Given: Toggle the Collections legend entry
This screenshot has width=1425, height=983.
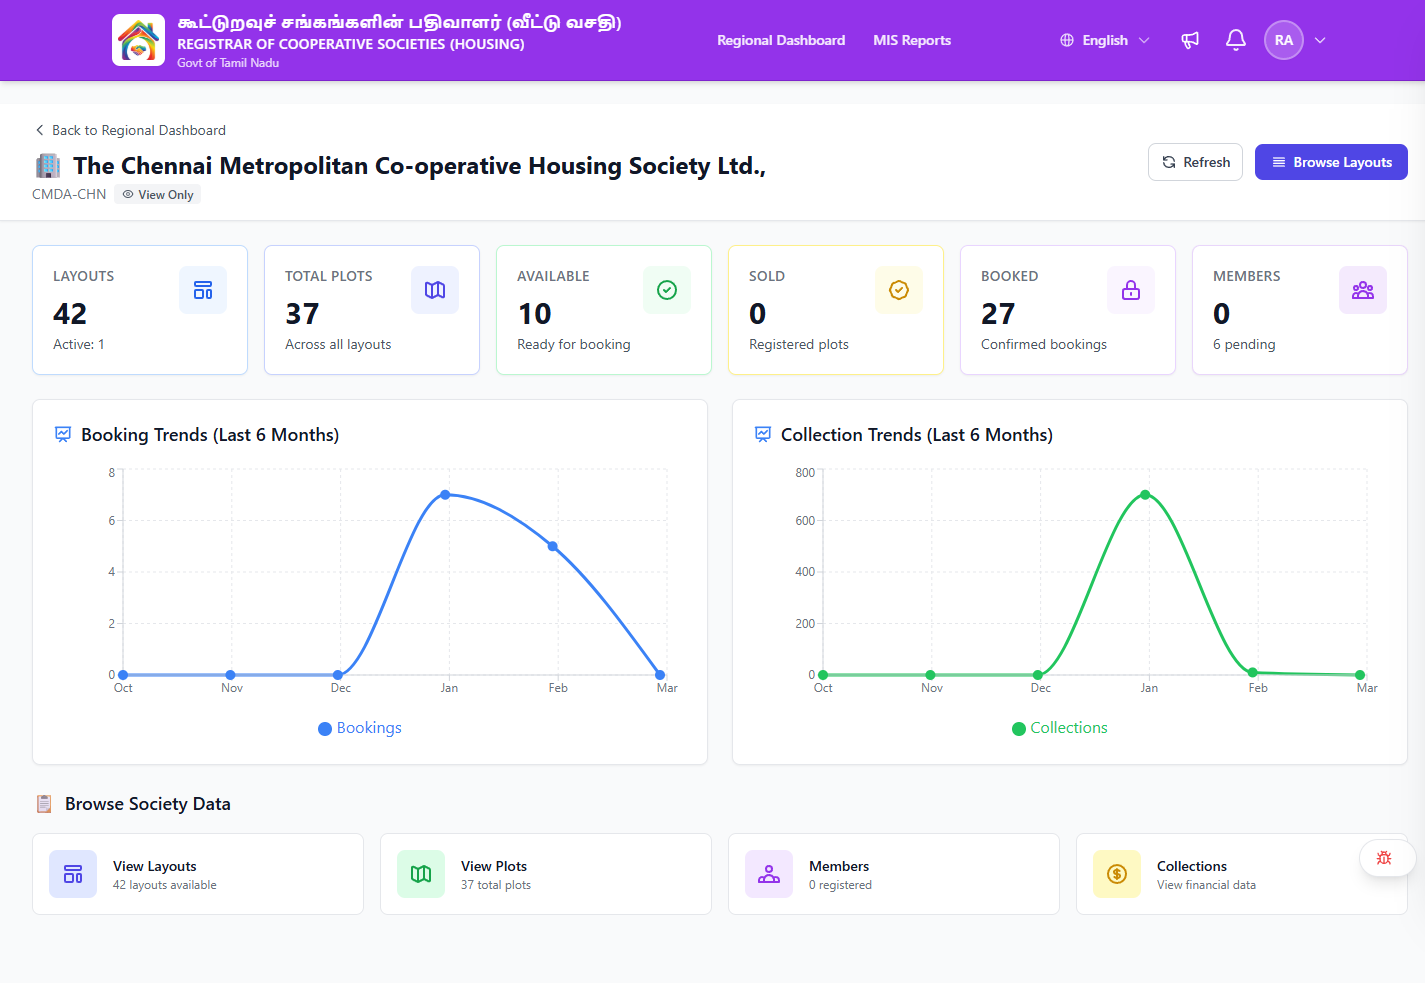Looking at the screenshot, I should (x=1060, y=728).
